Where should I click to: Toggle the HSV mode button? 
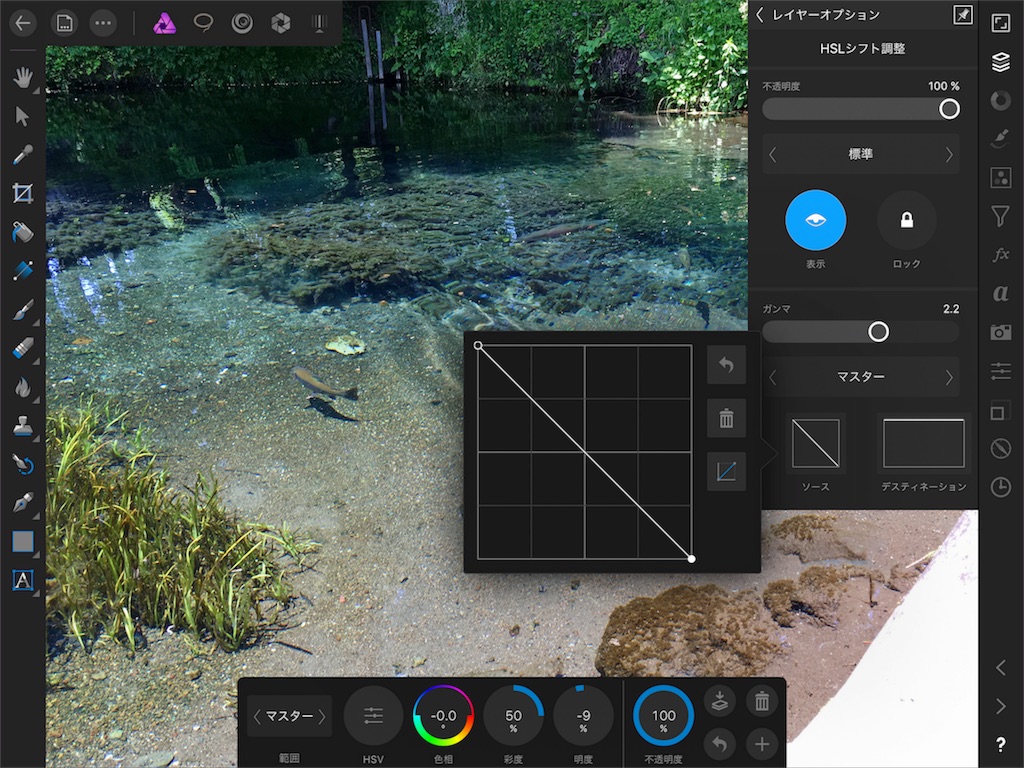pyautogui.click(x=373, y=716)
